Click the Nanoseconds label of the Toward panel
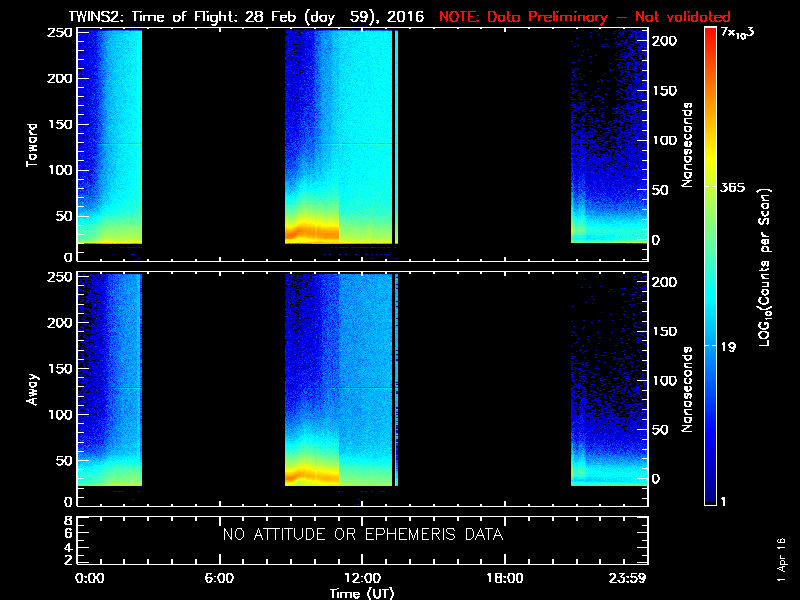This screenshot has height=600, width=800. pos(688,143)
